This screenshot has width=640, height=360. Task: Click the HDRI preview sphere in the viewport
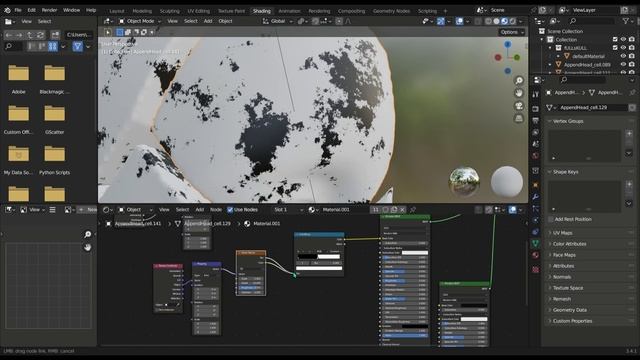tap(464, 181)
